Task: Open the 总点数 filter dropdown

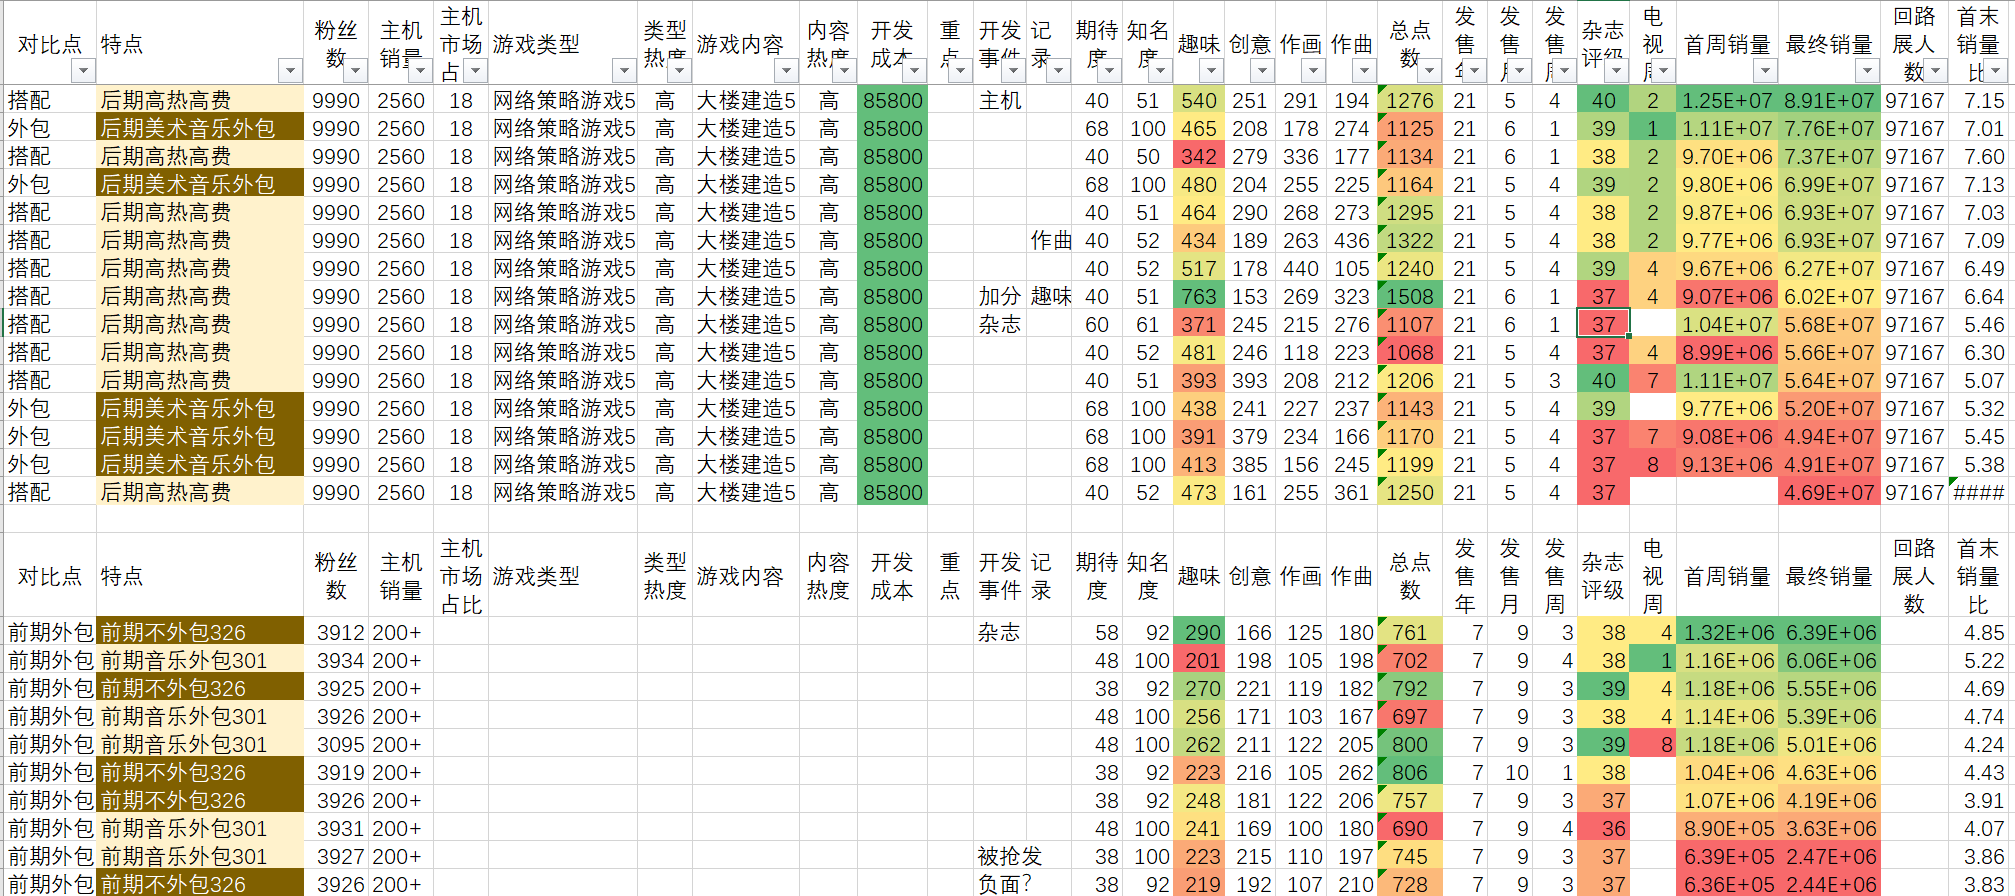Action: [x=1429, y=71]
